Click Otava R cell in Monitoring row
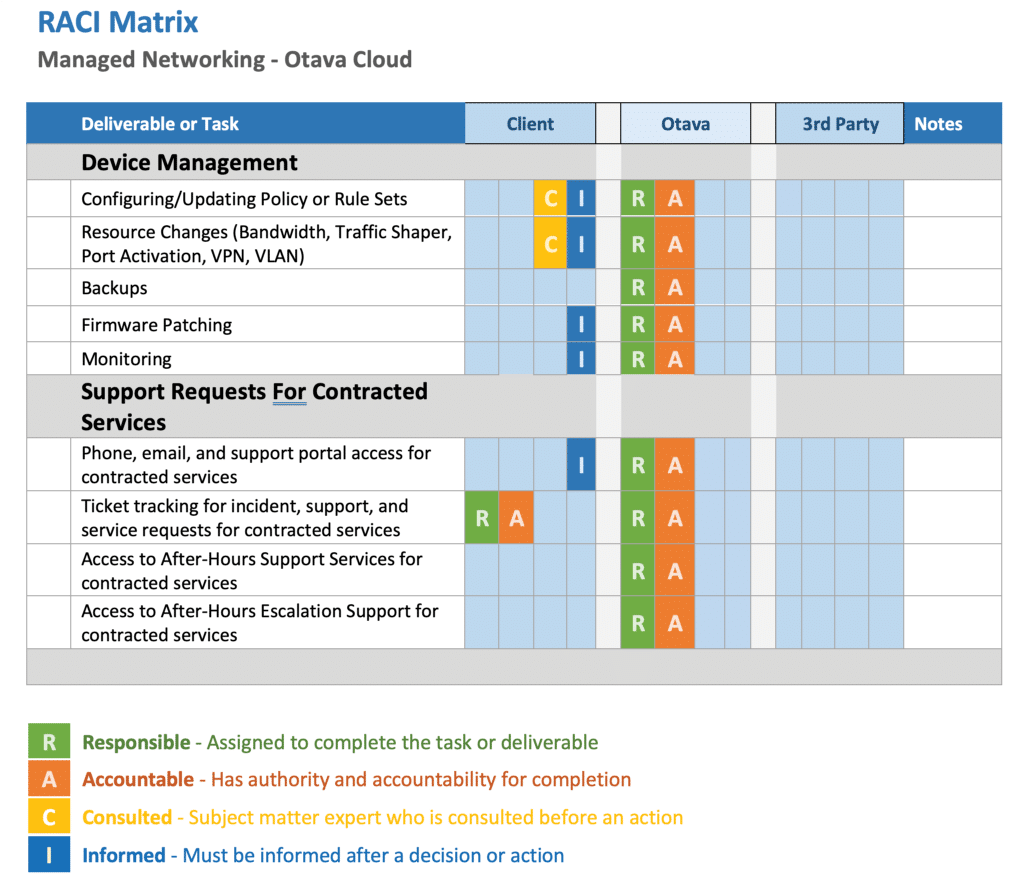This screenshot has width=1029, height=885. tap(637, 358)
